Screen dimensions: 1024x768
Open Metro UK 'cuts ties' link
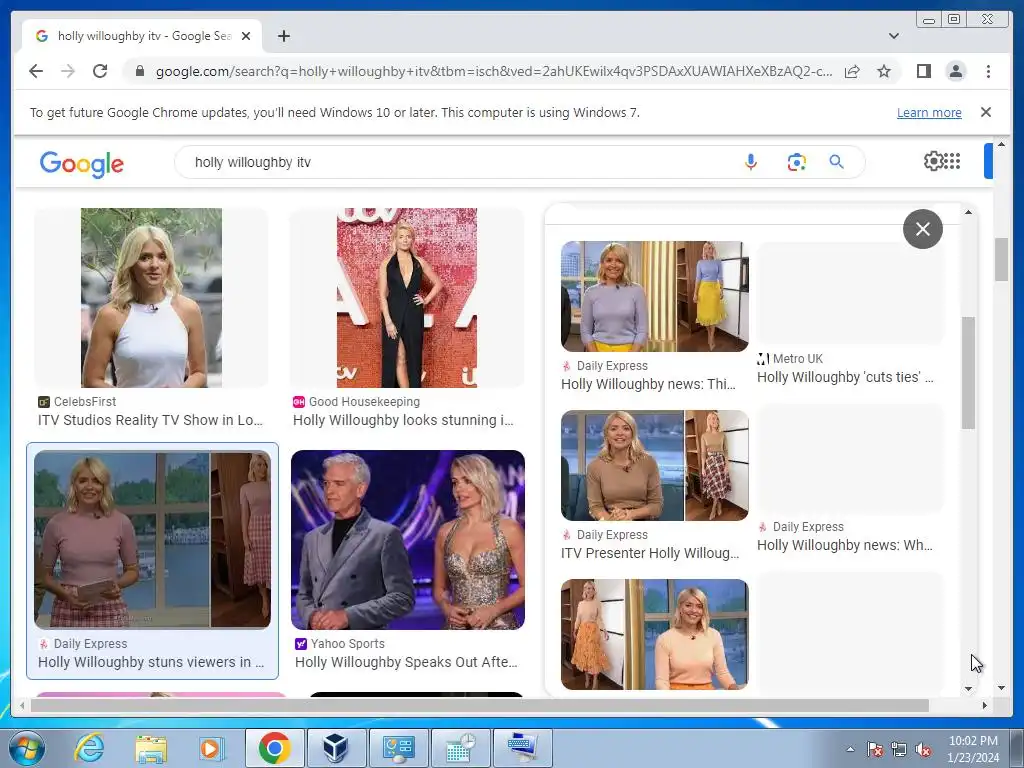(845, 377)
